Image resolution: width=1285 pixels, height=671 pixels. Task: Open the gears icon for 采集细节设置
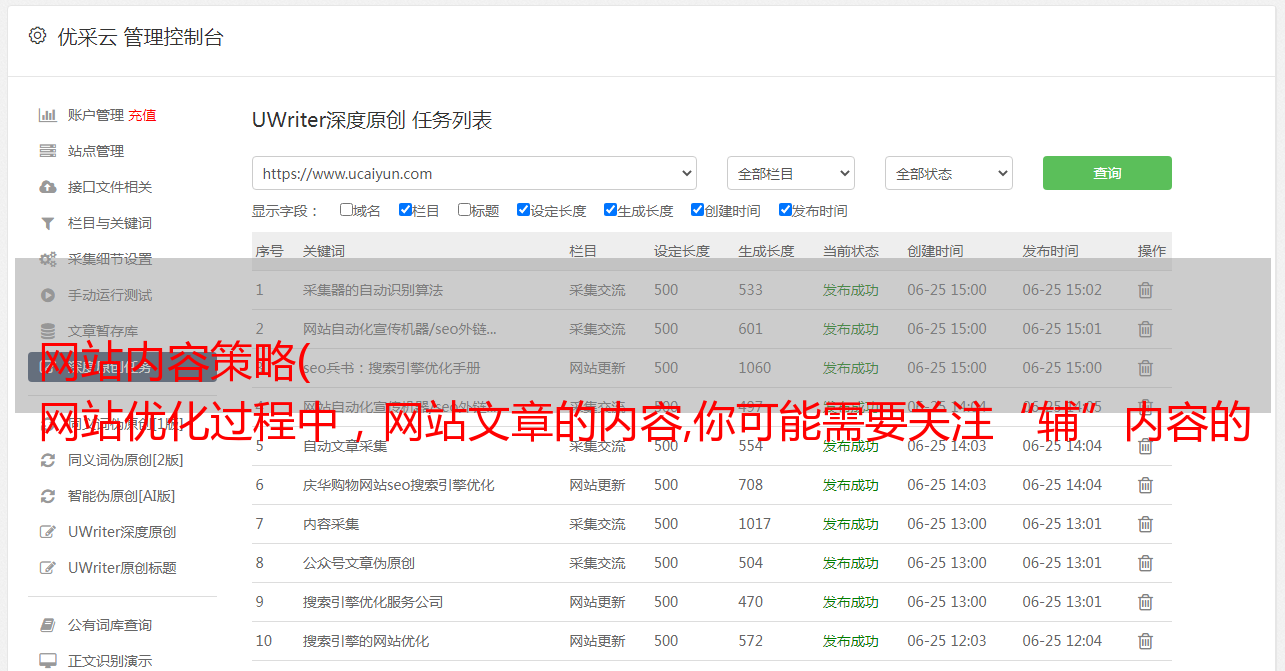(x=47, y=259)
